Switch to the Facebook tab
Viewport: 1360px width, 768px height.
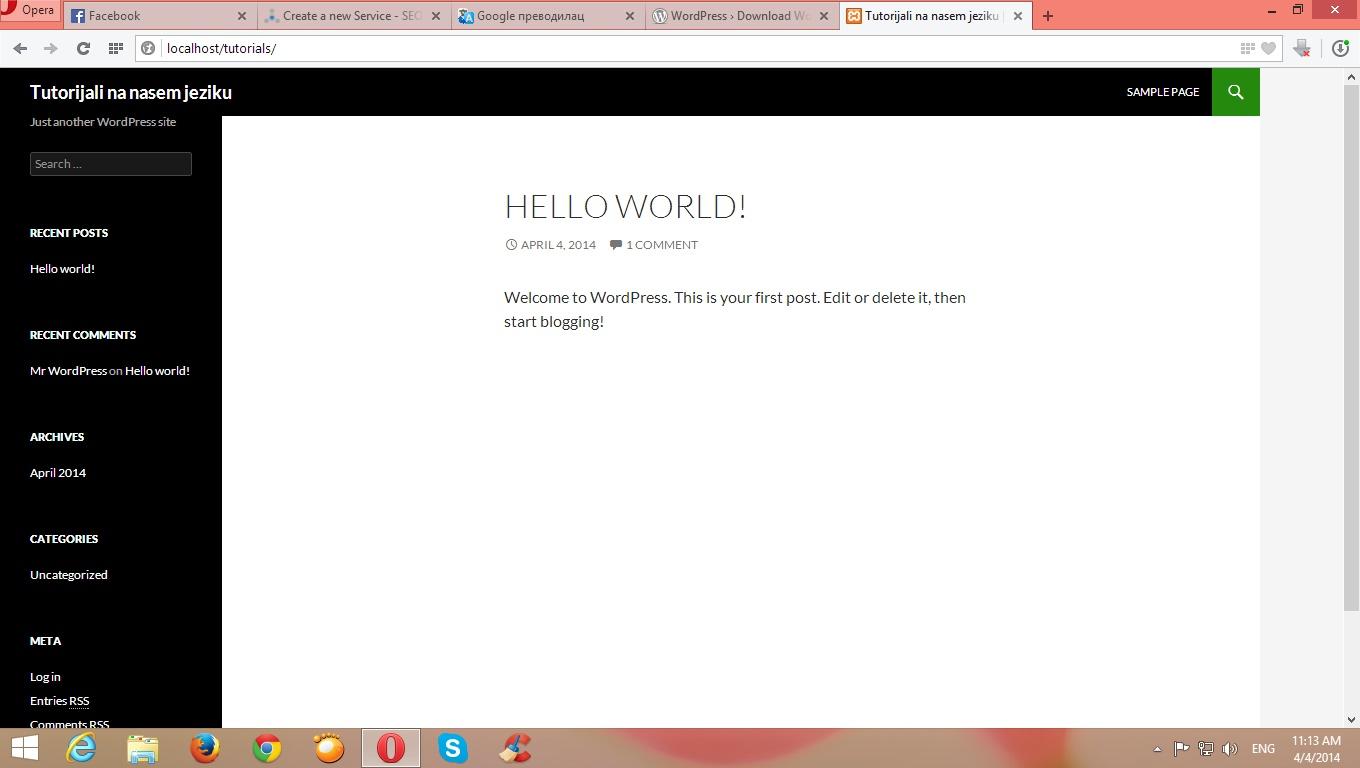point(150,15)
